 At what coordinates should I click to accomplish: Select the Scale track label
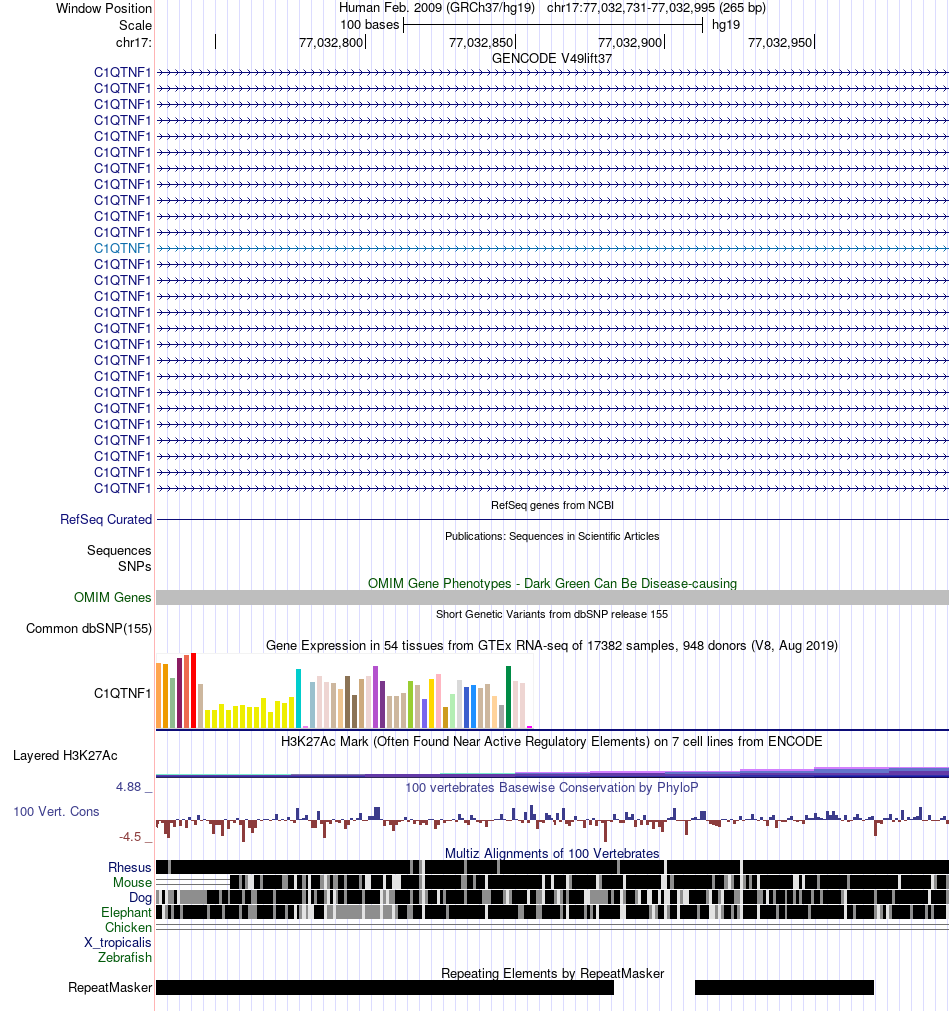pyautogui.click(x=135, y=25)
